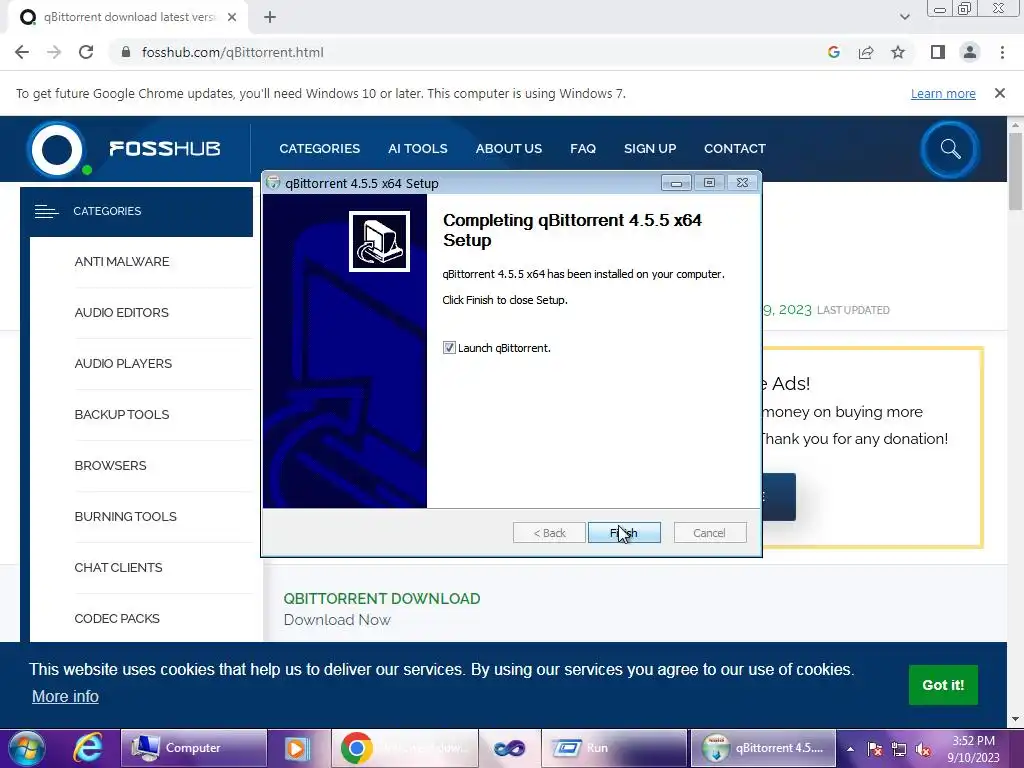
Task: Click the browser forward arrow
Action: coord(54,52)
